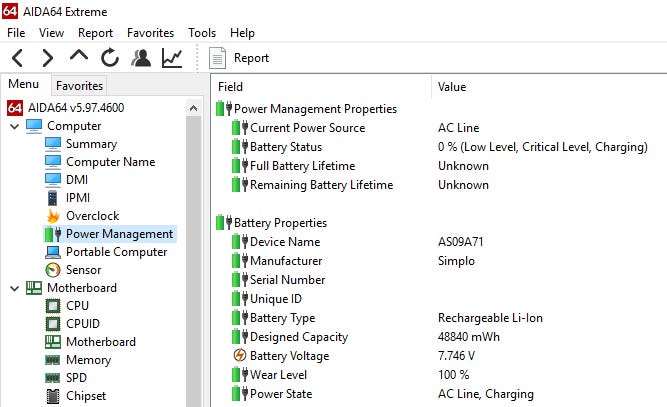This screenshot has width=667, height=407.
Task: Click the scroll-up arrow of tree scrollbar
Action: click(x=194, y=108)
